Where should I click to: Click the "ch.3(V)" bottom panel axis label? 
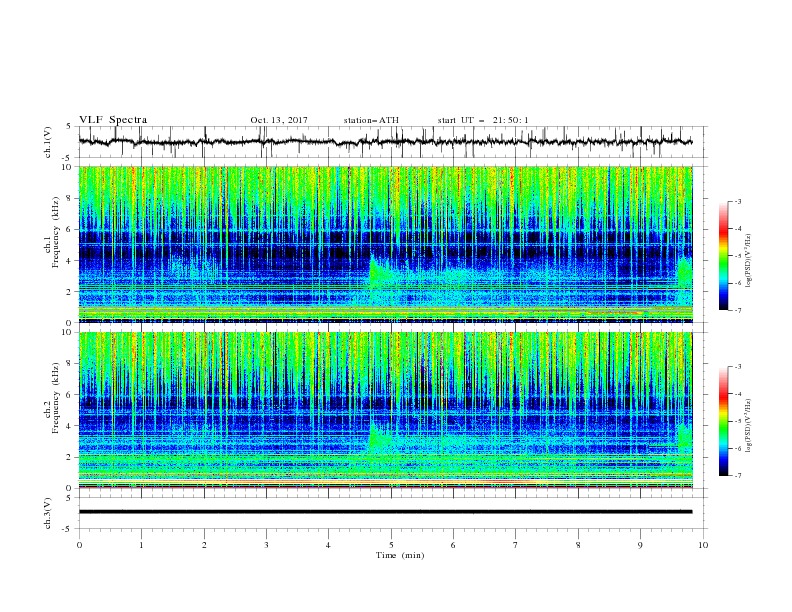pos(48,513)
